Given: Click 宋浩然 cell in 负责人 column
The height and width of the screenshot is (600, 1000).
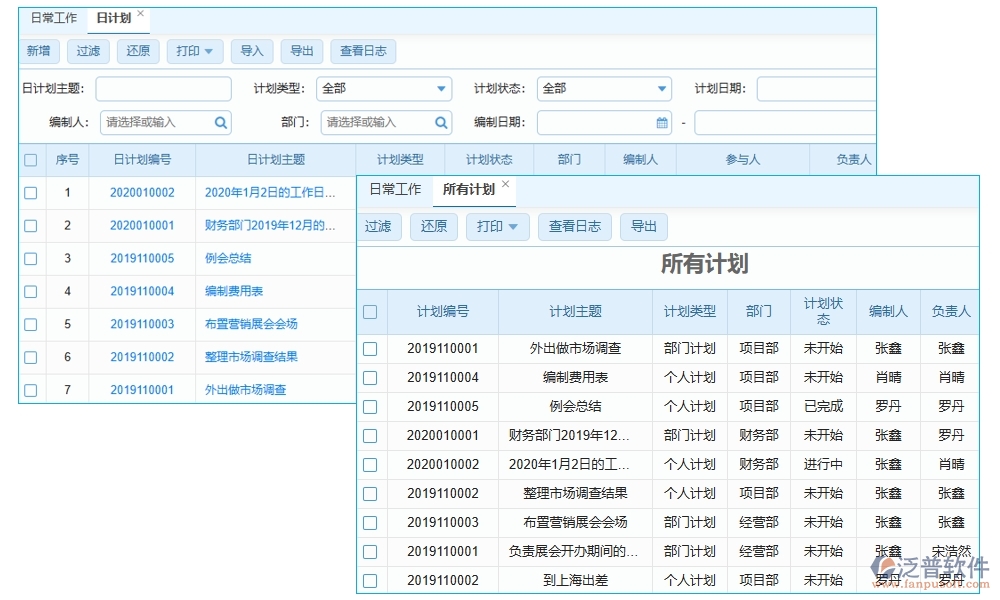Looking at the screenshot, I should [x=952, y=552].
